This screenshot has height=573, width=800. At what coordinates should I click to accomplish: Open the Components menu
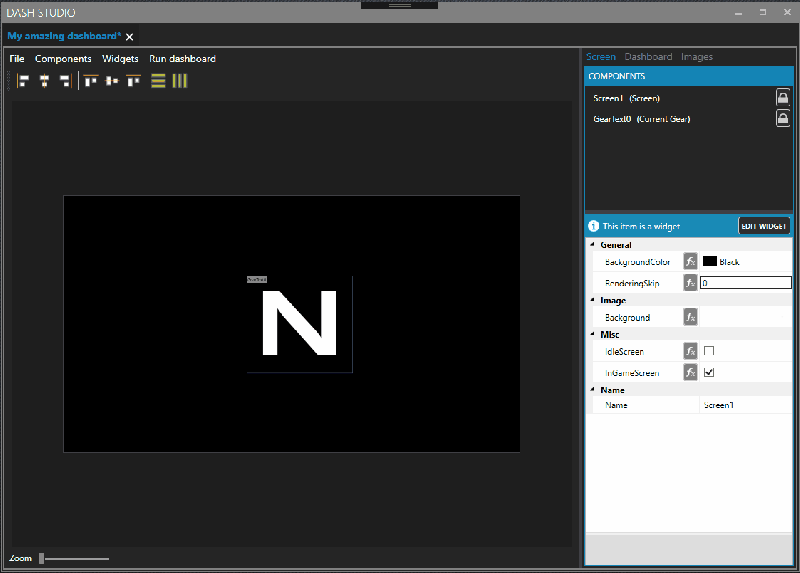pyautogui.click(x=63, y=59)
